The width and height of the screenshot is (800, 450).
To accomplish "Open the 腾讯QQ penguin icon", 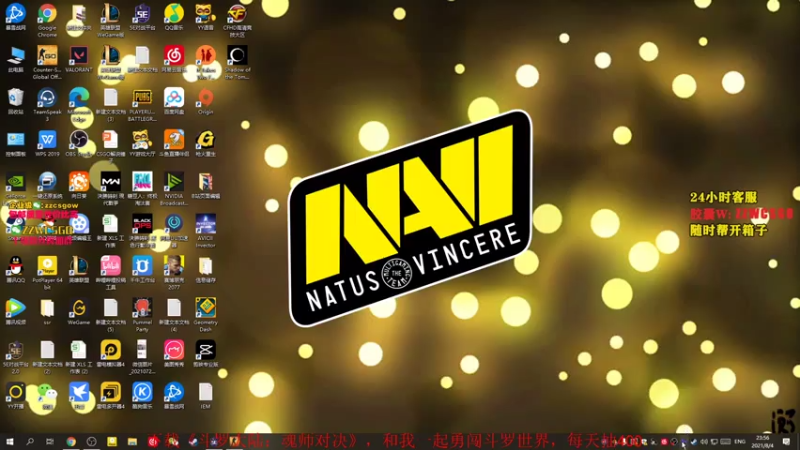I will (x=15, y=269).
